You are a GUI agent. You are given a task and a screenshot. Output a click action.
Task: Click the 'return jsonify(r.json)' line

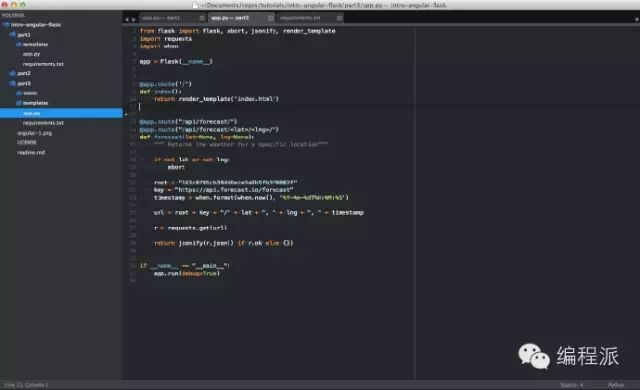(224, 243)
